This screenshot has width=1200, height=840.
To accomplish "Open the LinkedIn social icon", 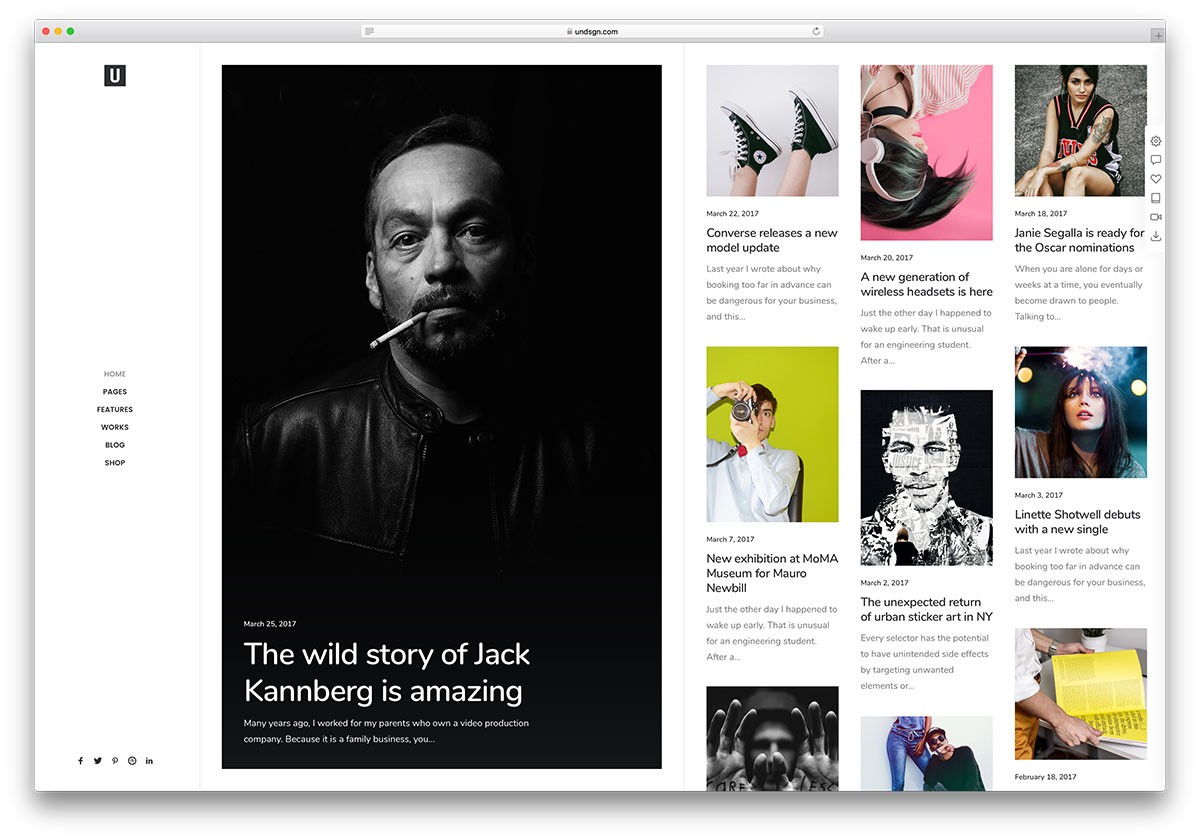I will click(149, 761).
